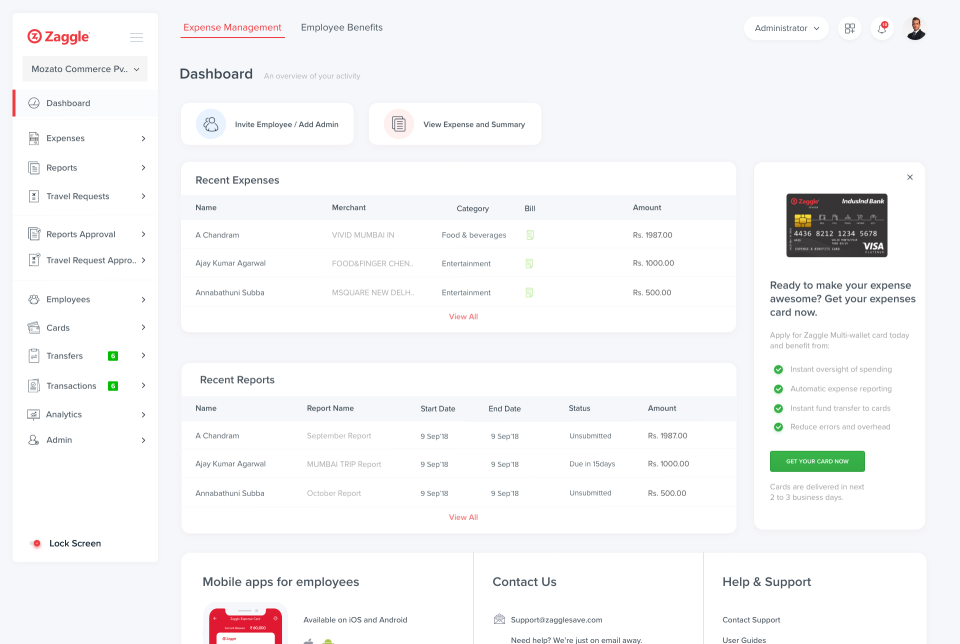Expand the Travel Requests chevron

(142, 196)
